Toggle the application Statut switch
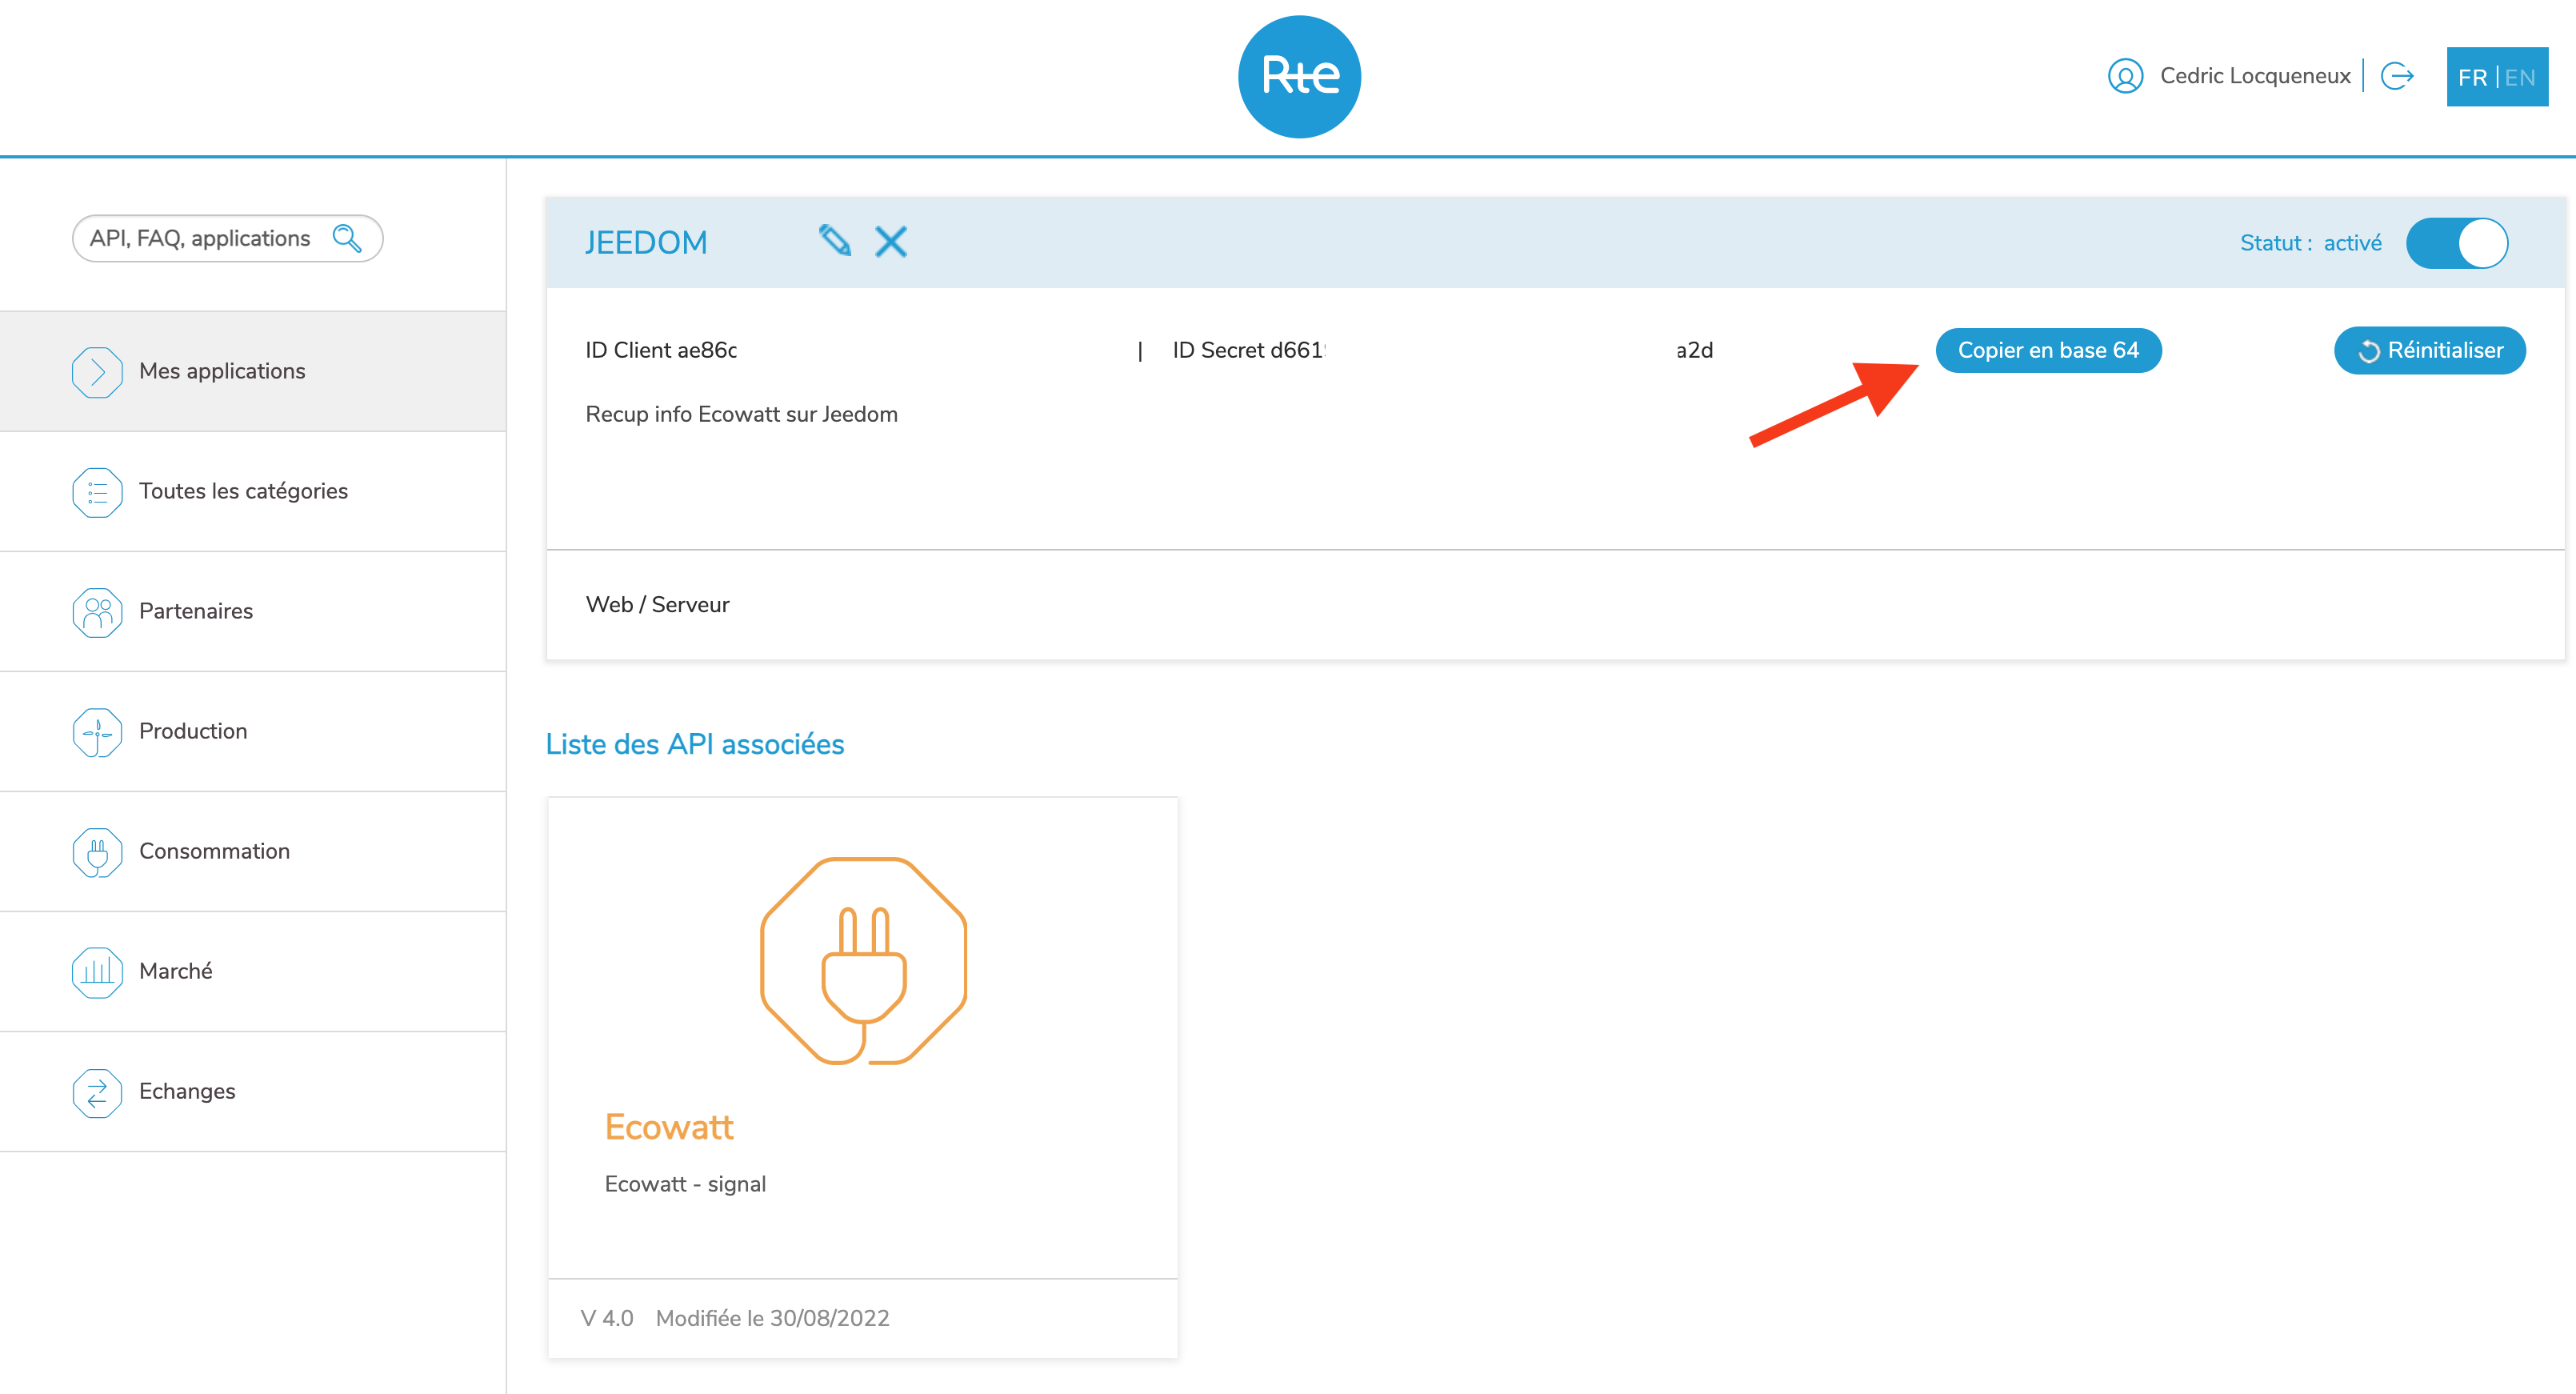This screenshot has width=2576, height=1394. [2457, 243]
